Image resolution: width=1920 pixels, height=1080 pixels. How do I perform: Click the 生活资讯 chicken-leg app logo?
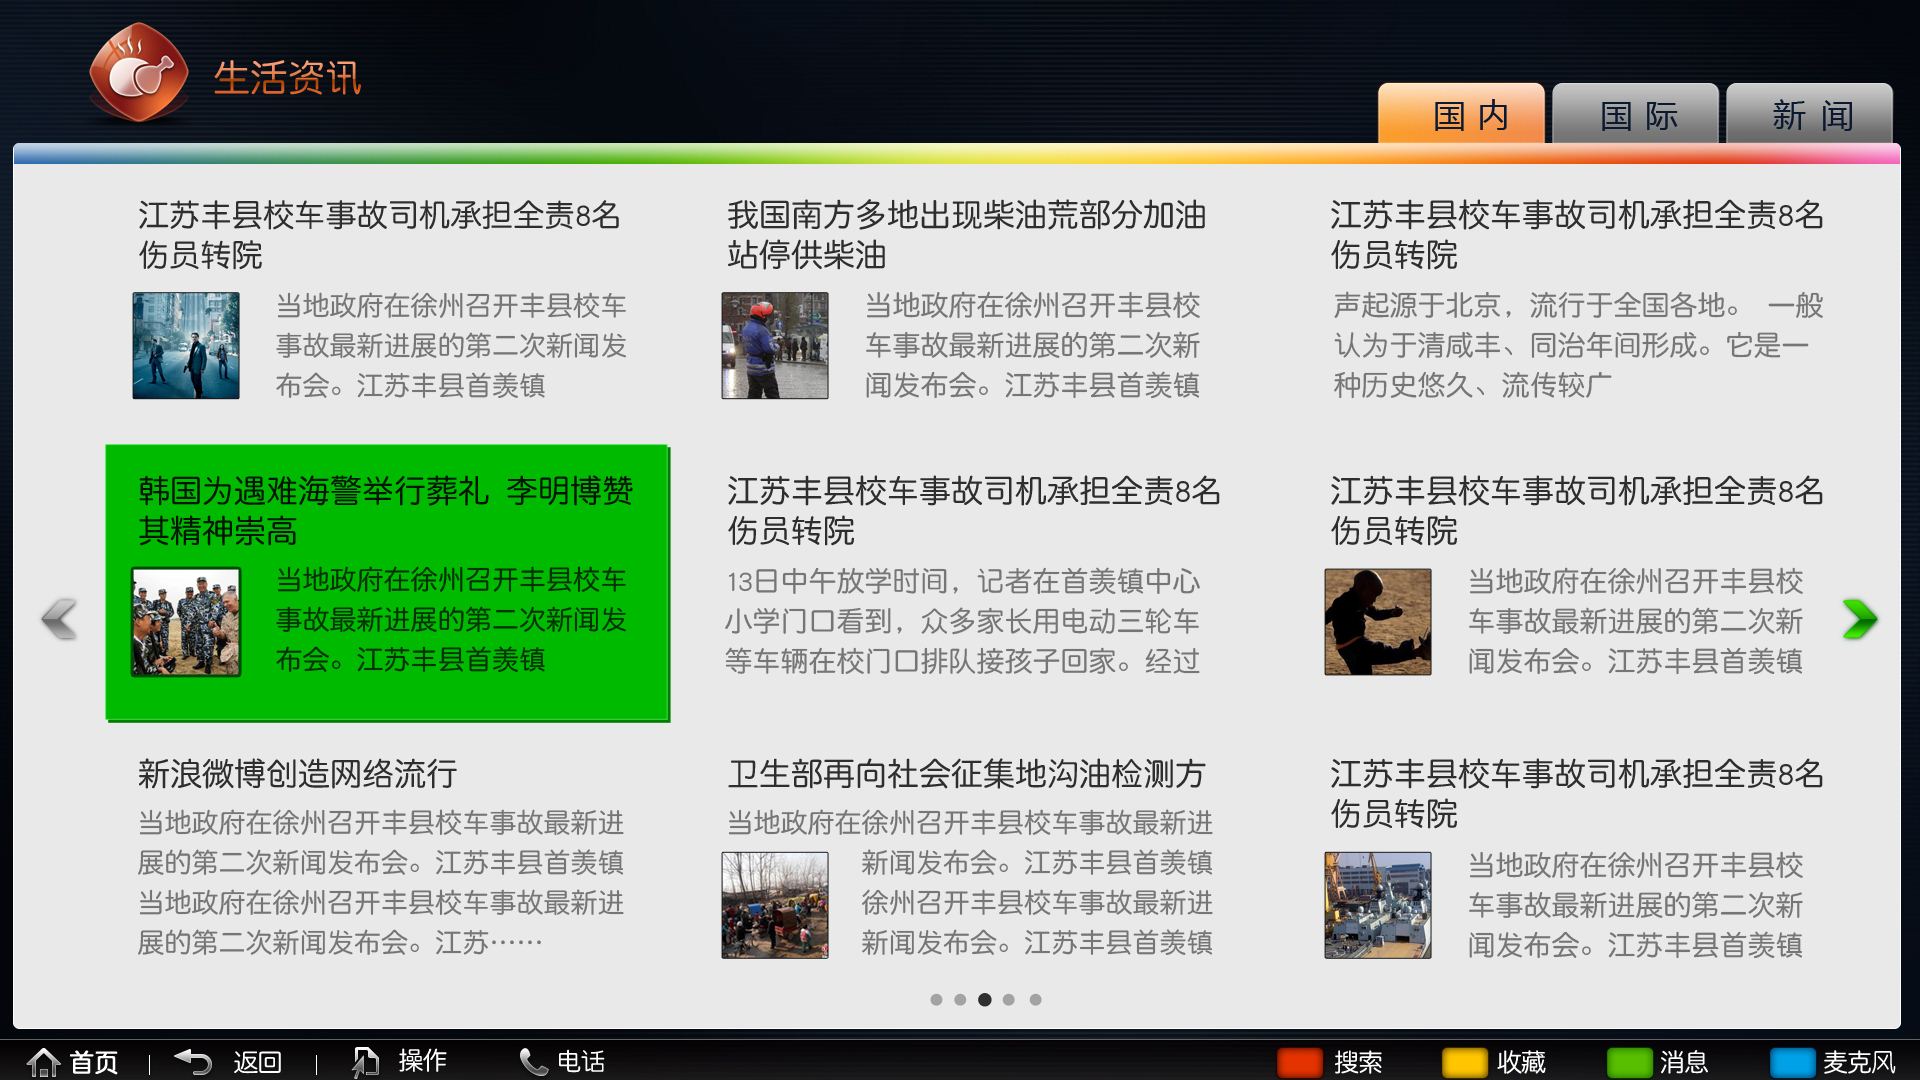[x=139, y=74]
